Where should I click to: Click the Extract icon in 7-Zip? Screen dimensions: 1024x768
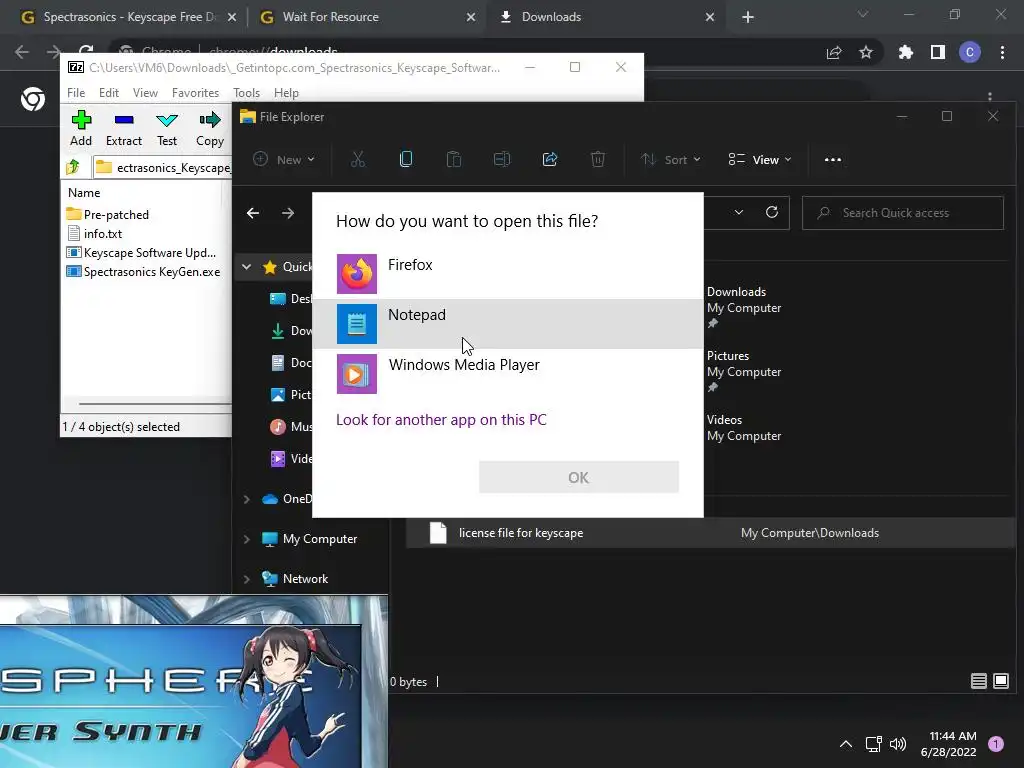pos(123,120)
